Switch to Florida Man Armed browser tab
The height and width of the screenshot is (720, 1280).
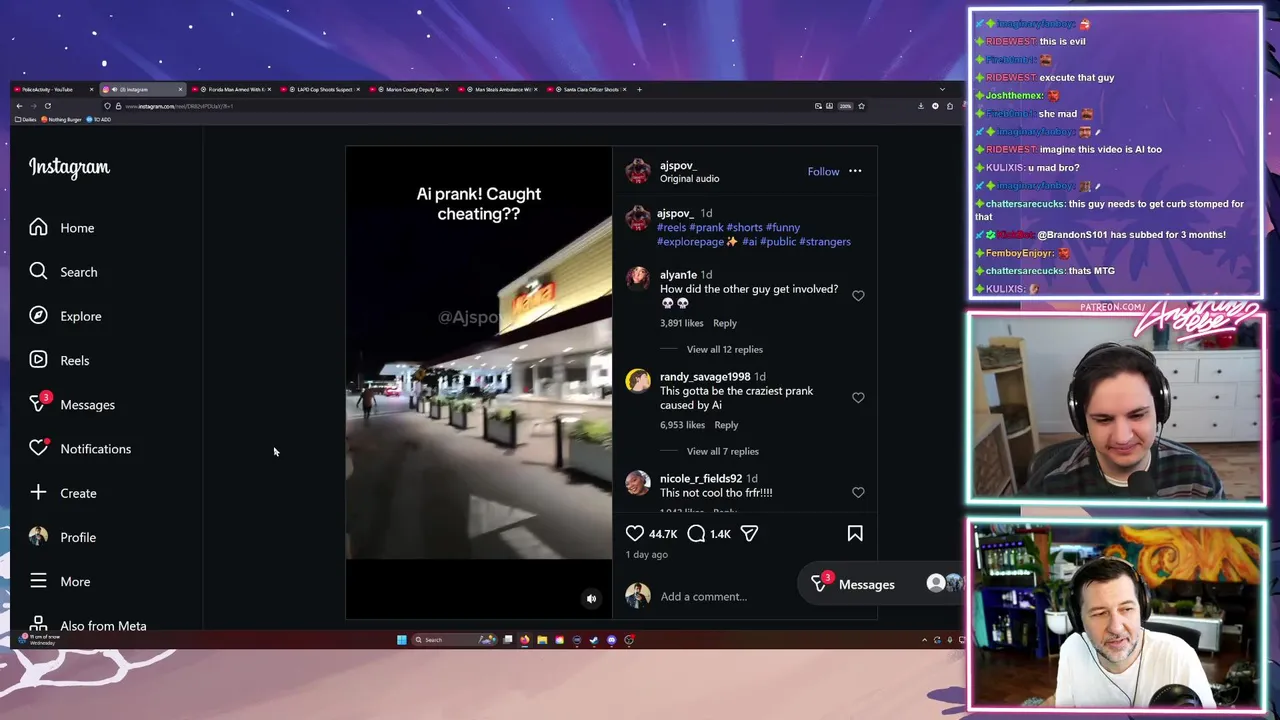[x=232, y=89]
